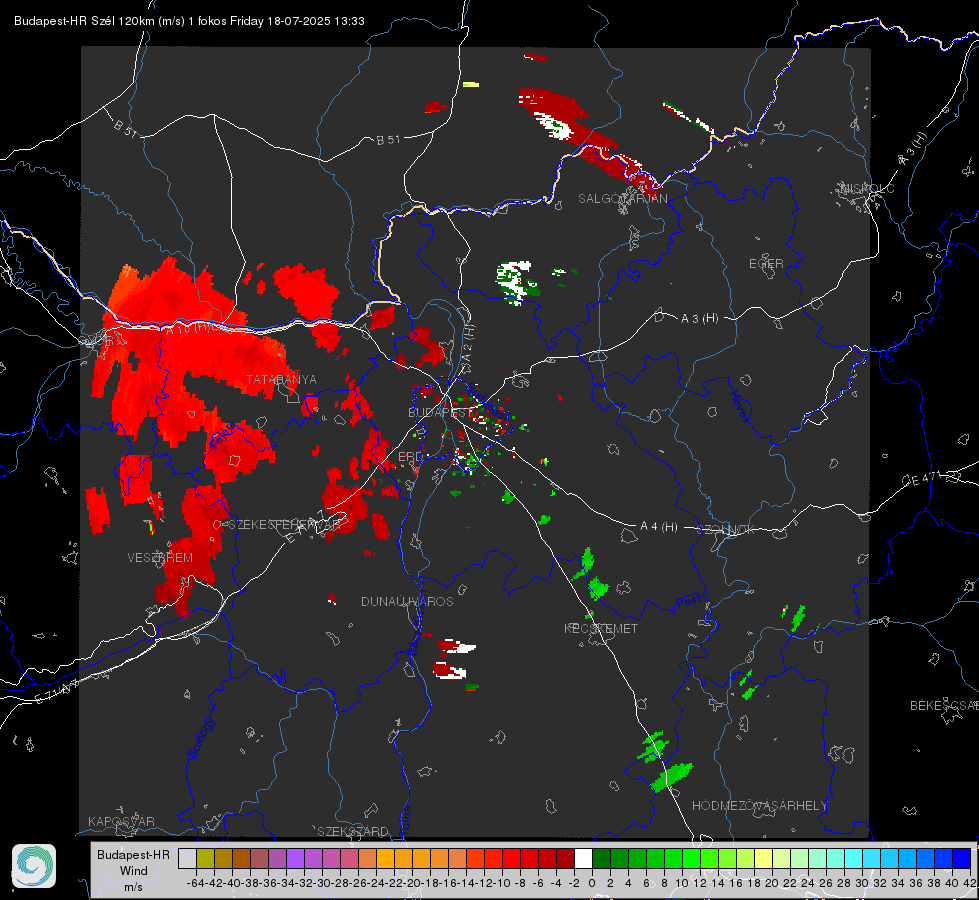979x900 pixels.
Task: Click the TATABÁNYA city label
Action: pyautogui.click(x=281, y=379)
